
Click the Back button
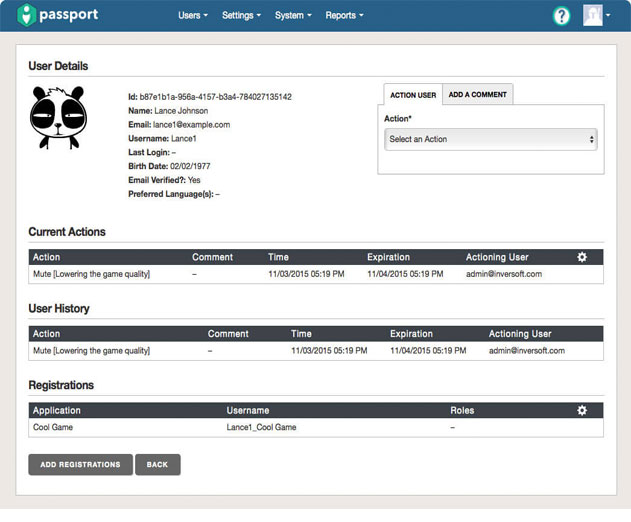coord(157,464)
